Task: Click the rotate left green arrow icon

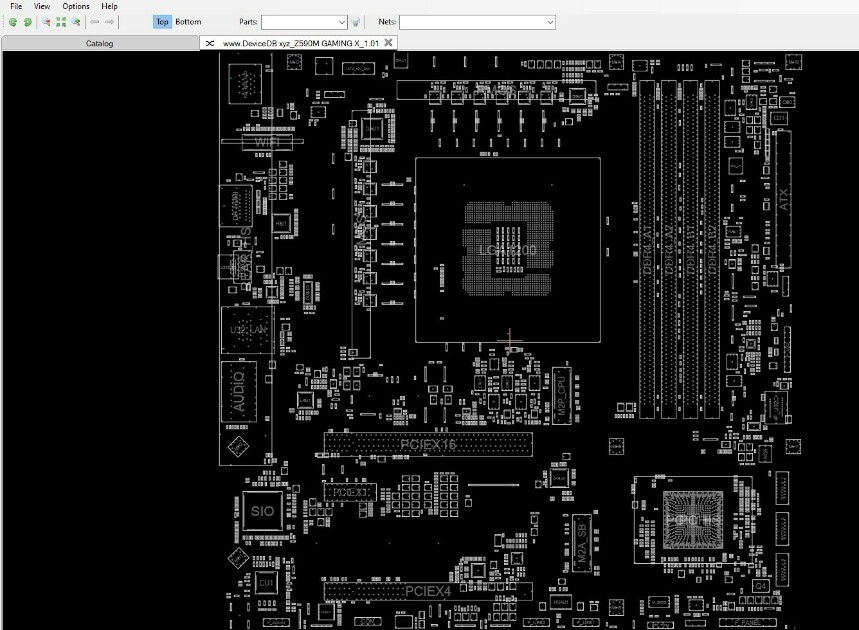Action: pos(13,22)
